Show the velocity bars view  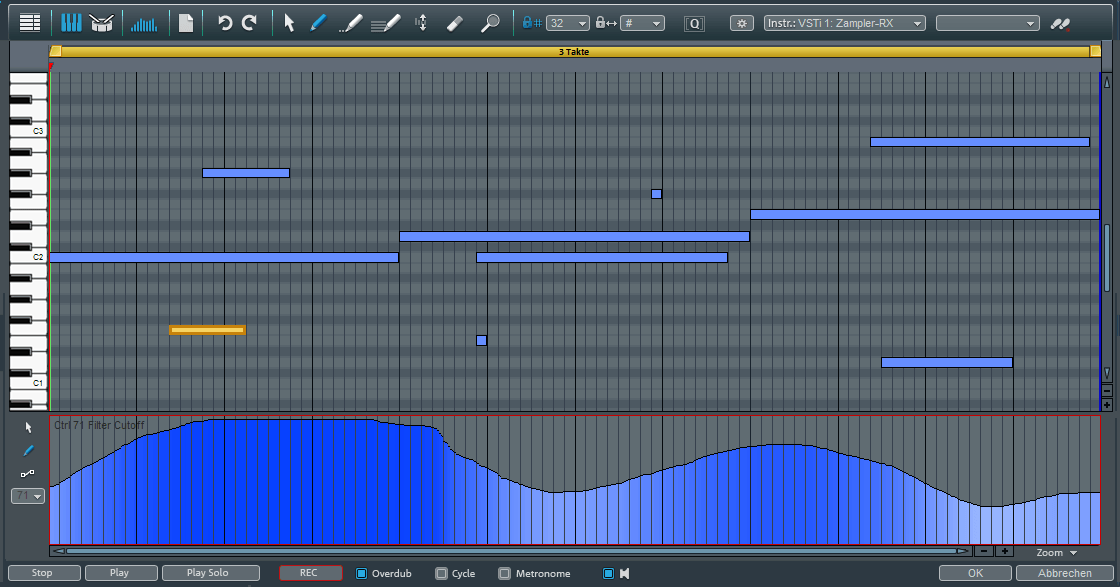click(145, 22)
